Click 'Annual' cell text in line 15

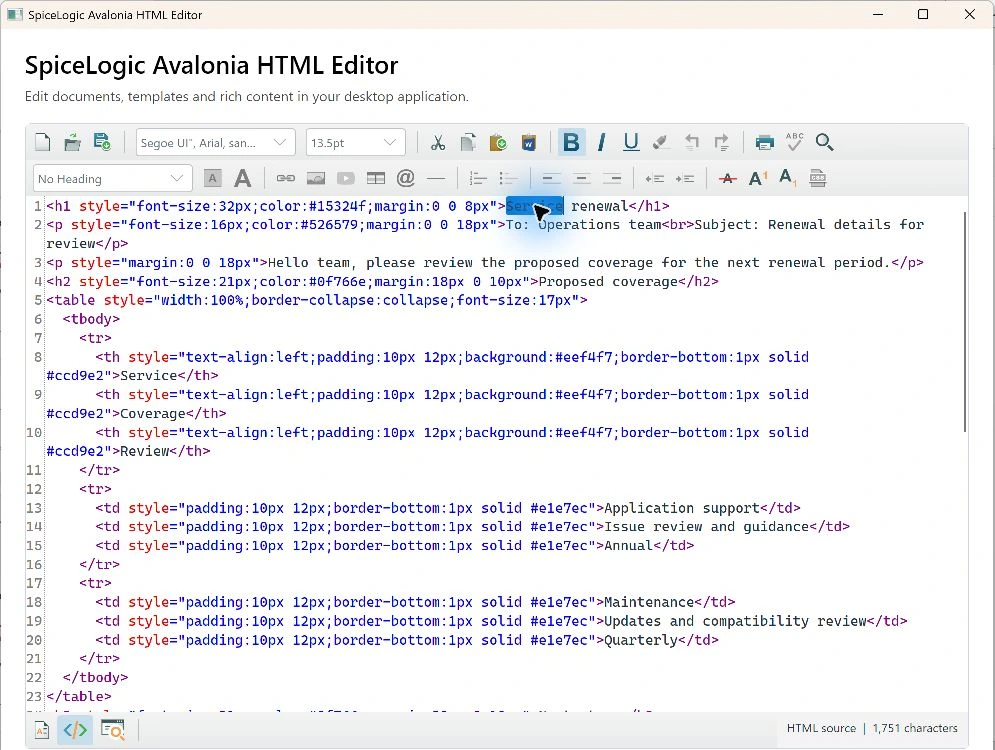[628, 546]
